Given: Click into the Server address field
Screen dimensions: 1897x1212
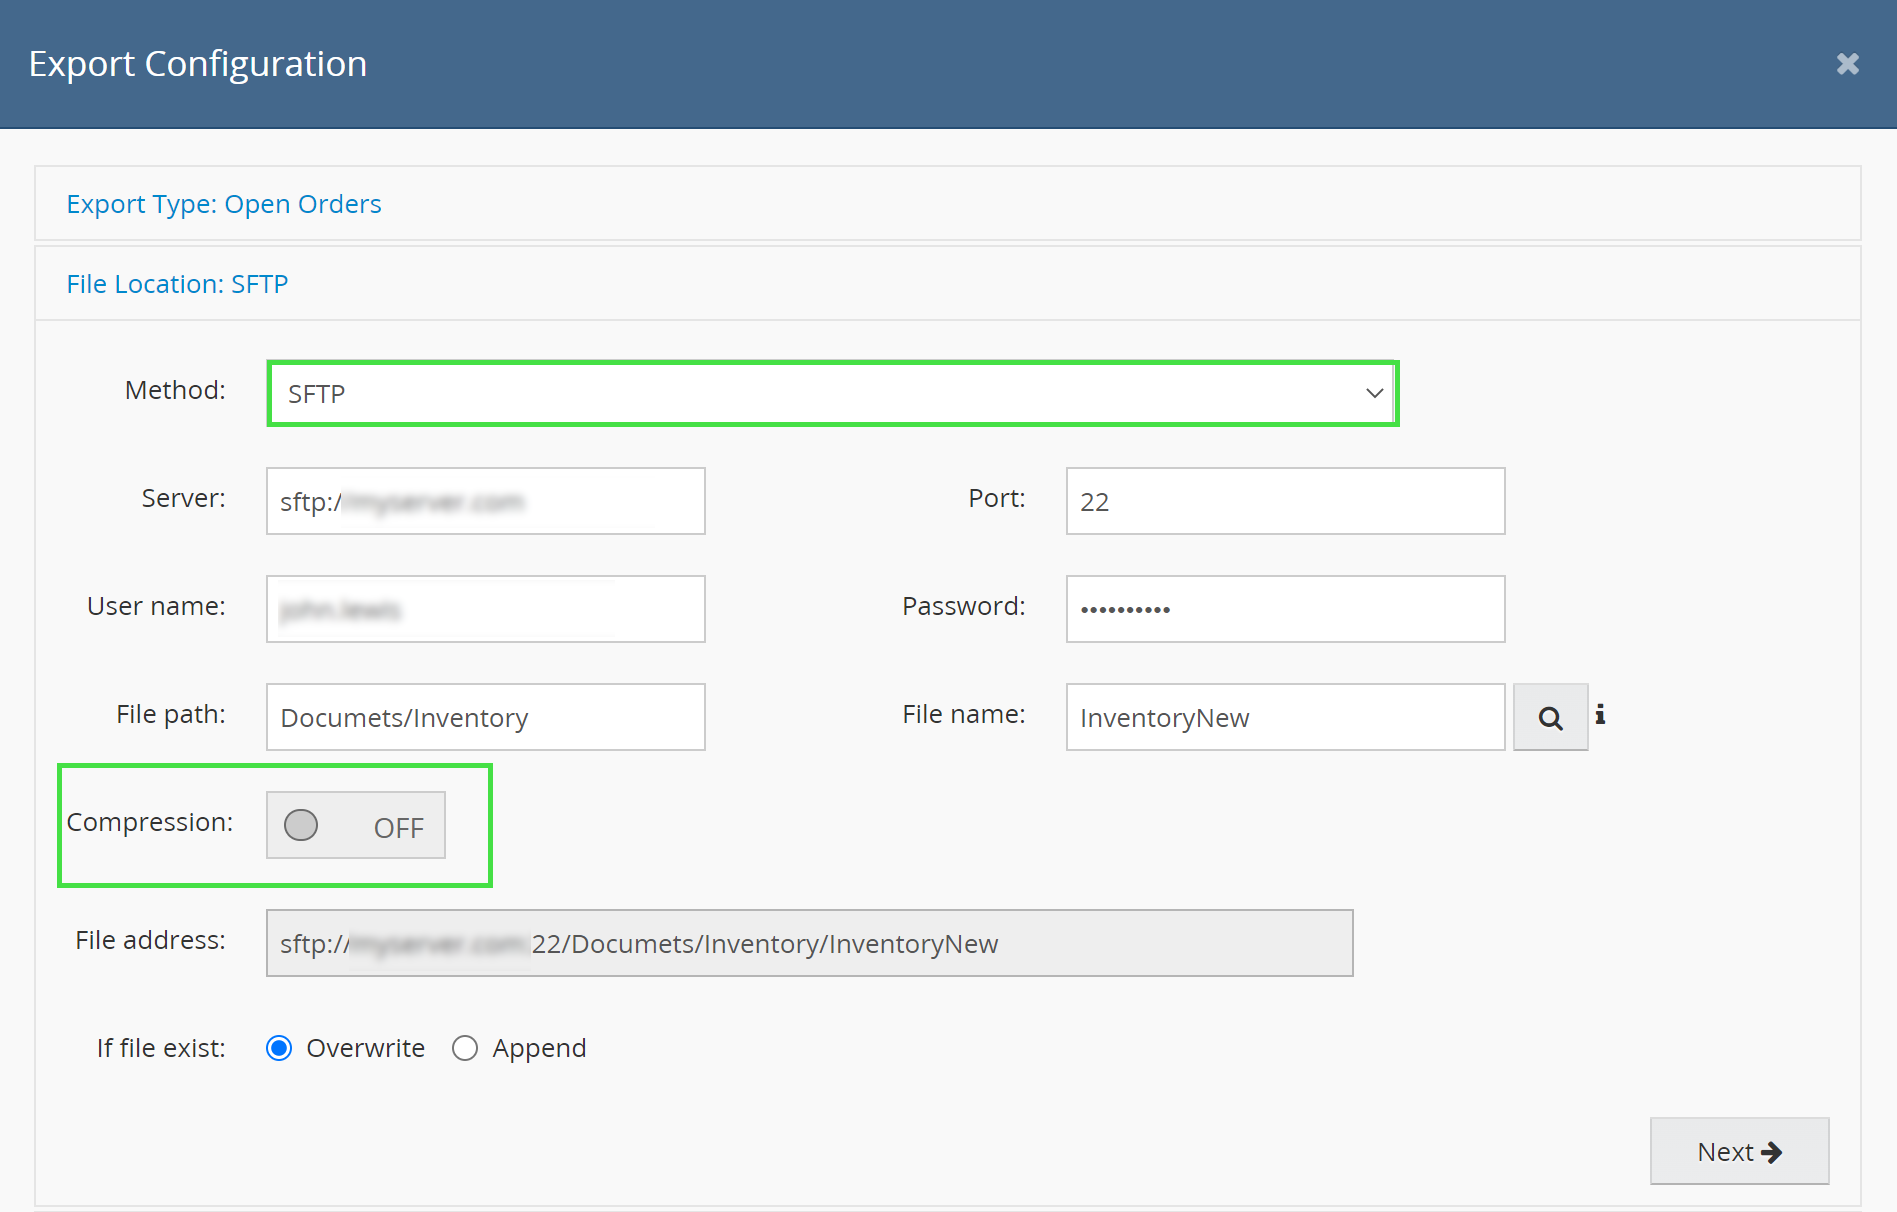Looking at the screenshot, I should click(485, 502).
